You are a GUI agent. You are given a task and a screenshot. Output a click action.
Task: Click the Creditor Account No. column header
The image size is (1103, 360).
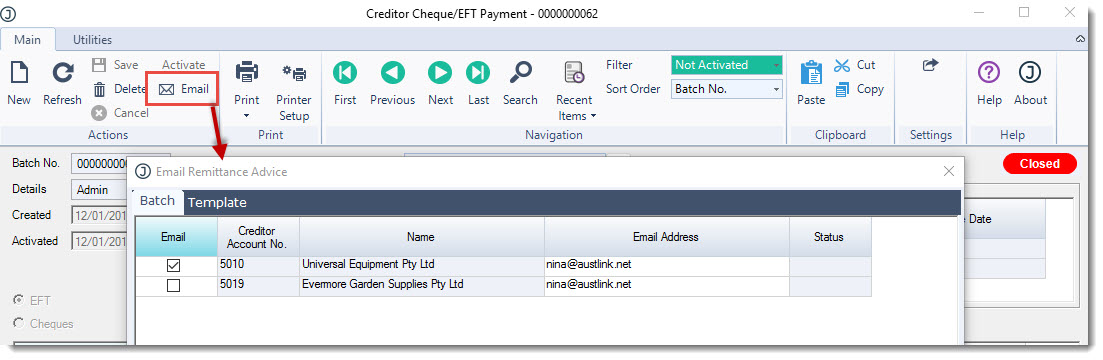point(258,237)
